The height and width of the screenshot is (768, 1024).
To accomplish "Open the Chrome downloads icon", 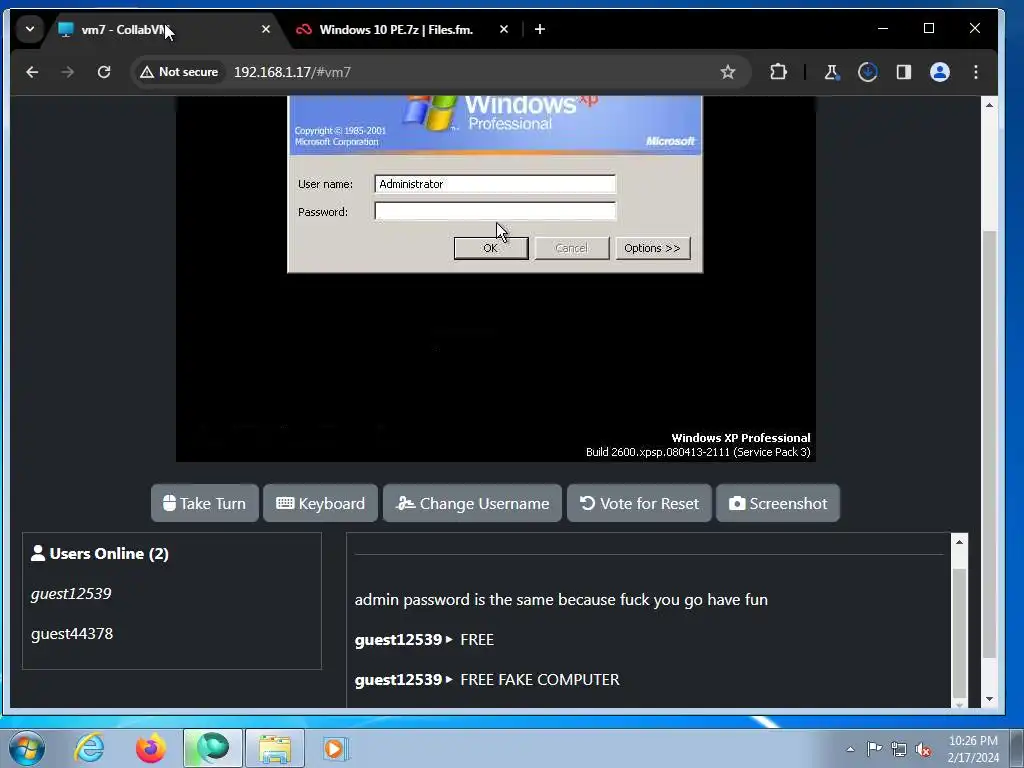I will [867, 72].
